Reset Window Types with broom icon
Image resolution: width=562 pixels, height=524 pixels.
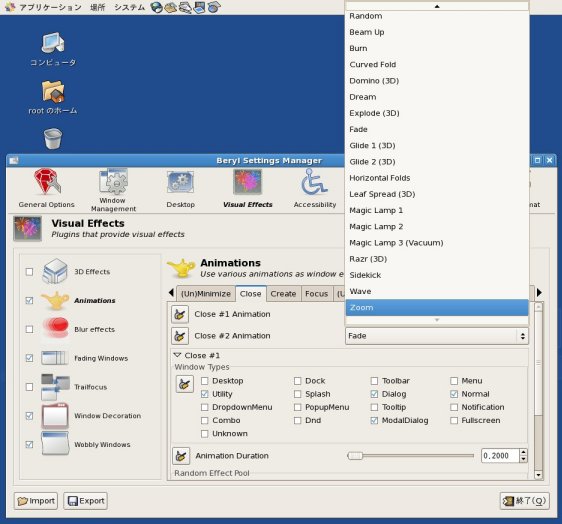point(185,384)
